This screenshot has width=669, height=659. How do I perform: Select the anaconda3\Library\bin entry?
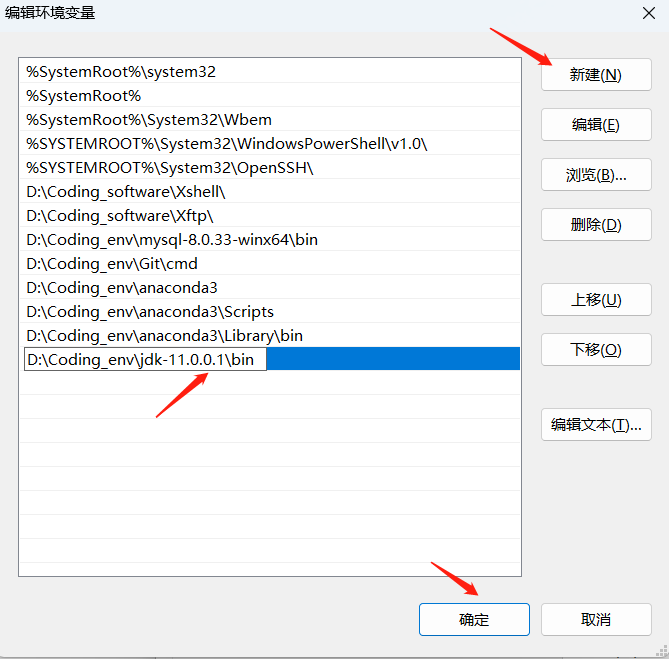(x=270, y=335)
